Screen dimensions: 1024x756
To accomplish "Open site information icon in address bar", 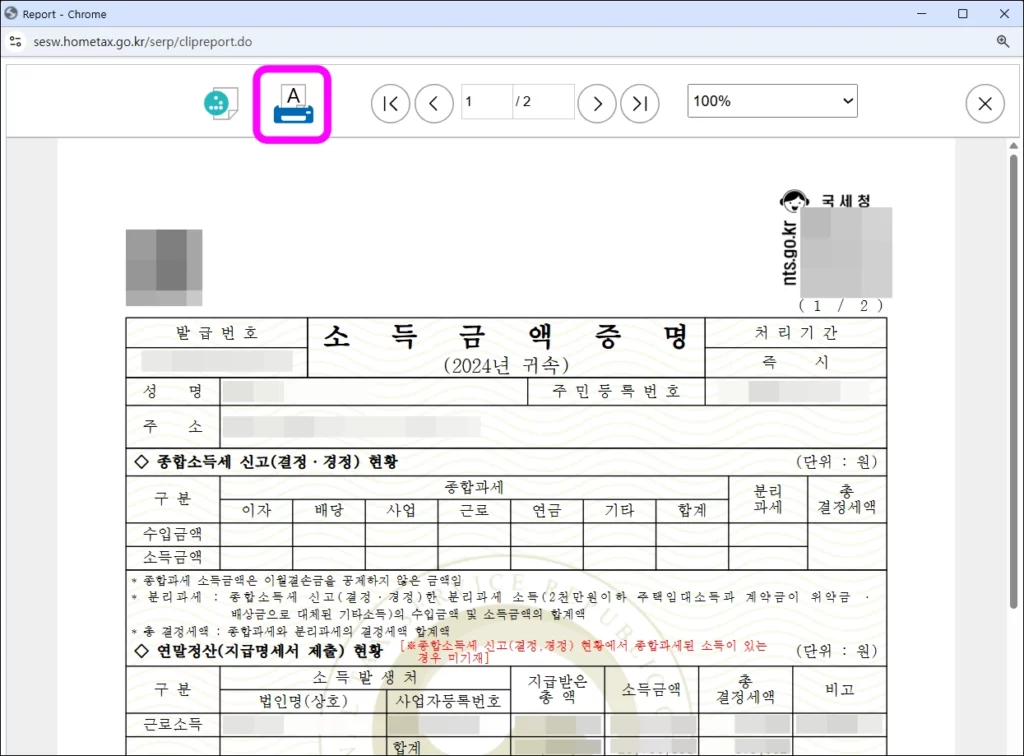I will pyautogui.click(x=16, y=42).
